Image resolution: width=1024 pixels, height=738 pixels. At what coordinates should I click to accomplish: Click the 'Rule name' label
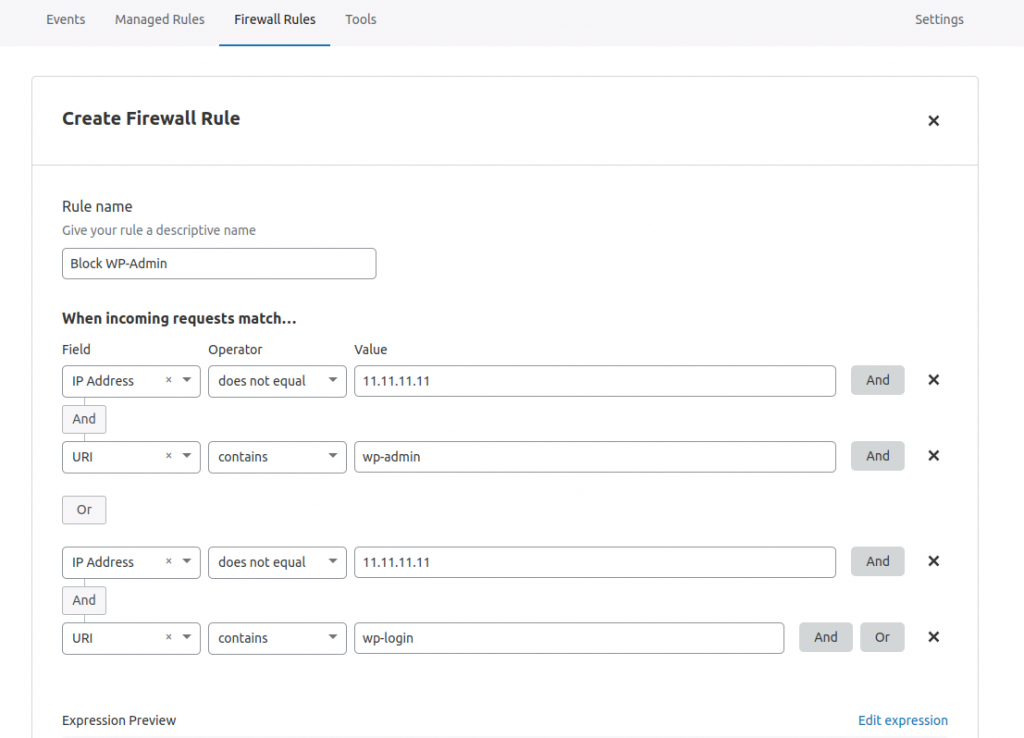tap(97, 206)
